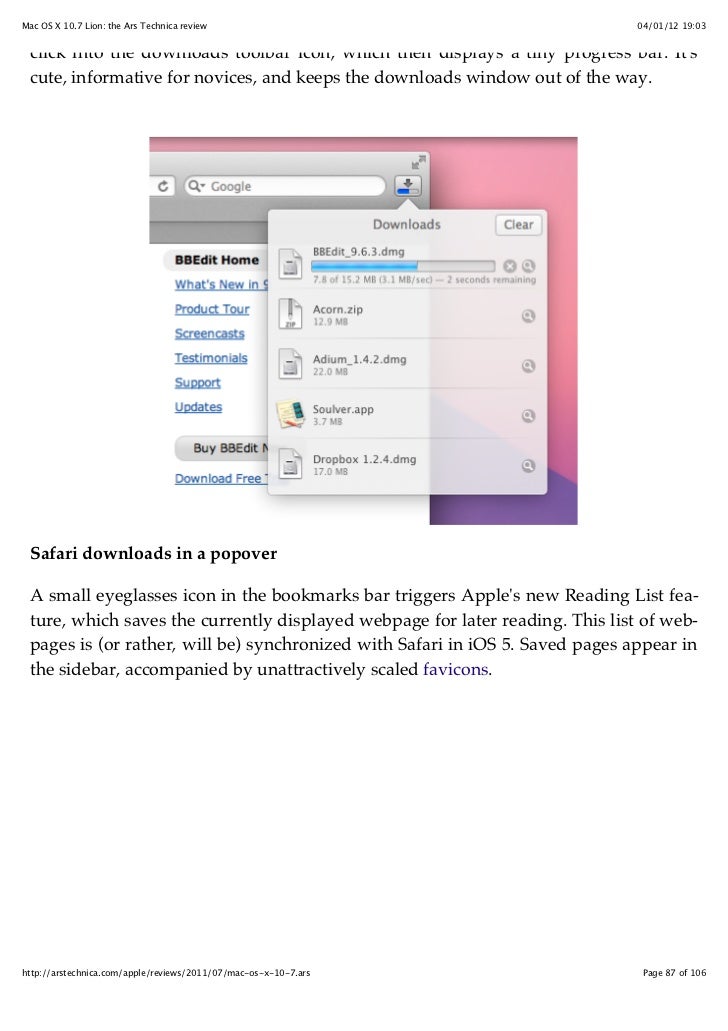The height and width of the screenshot is (1031, 728).
Task: Clear the downloads list
Action: click(x=518, y=225)
